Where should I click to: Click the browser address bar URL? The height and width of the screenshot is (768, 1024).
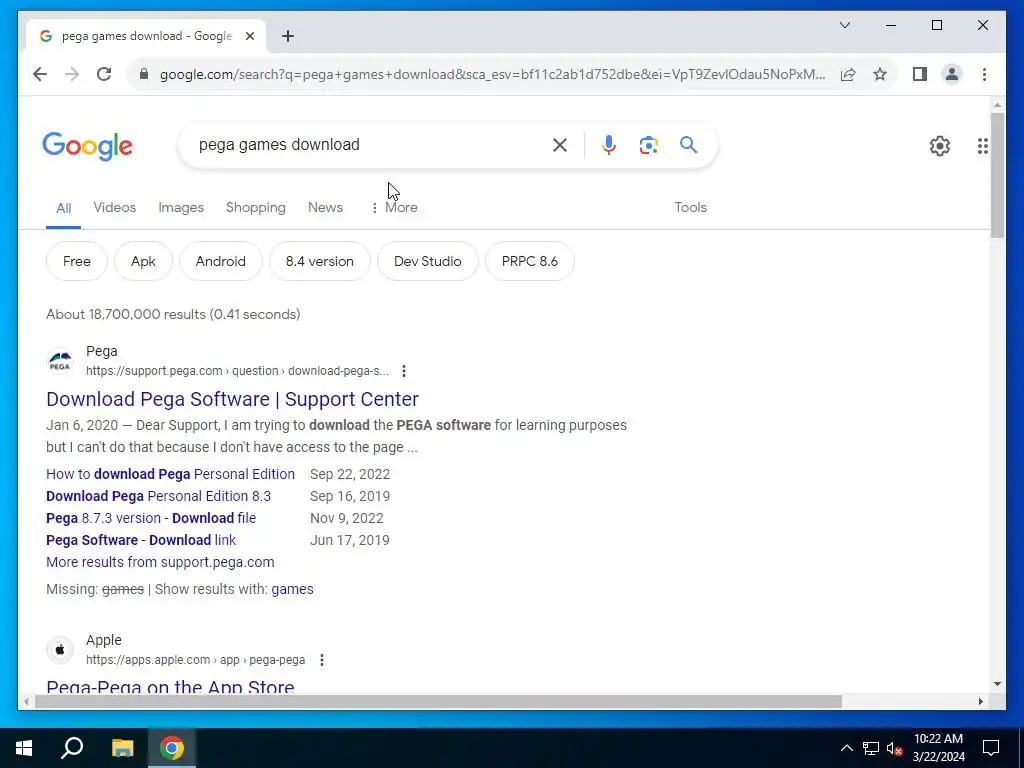pos(492,74)
